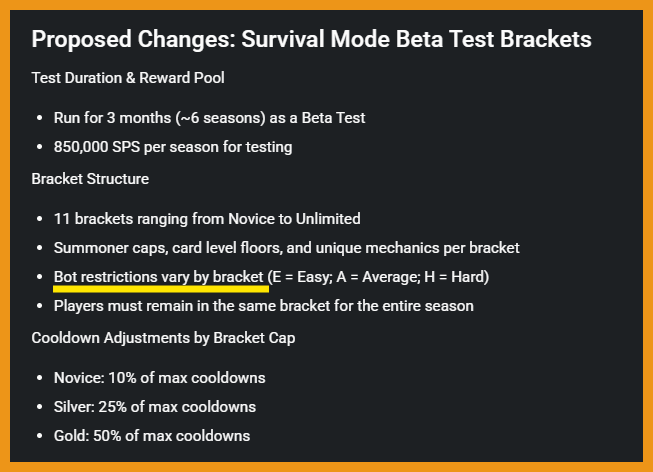
Task: Click the Proposed Changes heading title
Action: point(312,39)
